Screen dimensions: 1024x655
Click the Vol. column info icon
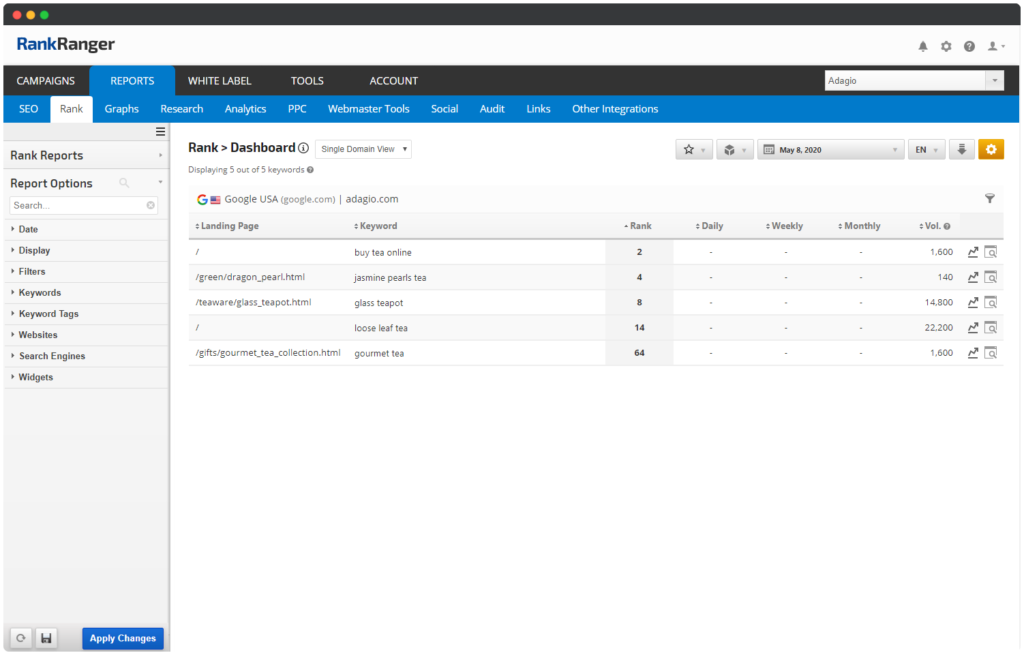[x=947, y=227]
